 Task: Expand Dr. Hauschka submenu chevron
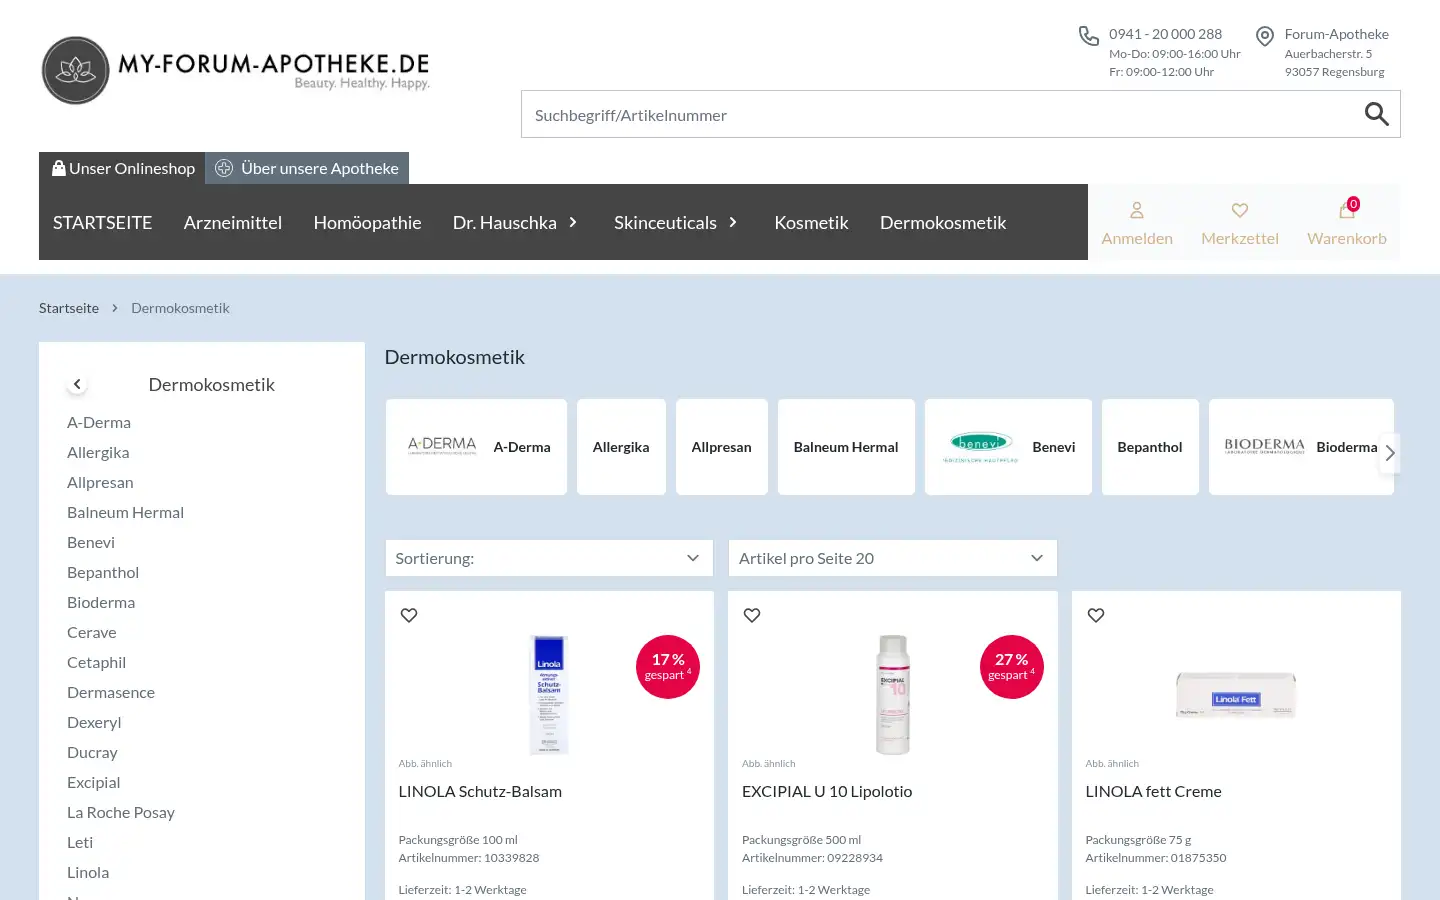pos(573,222)
